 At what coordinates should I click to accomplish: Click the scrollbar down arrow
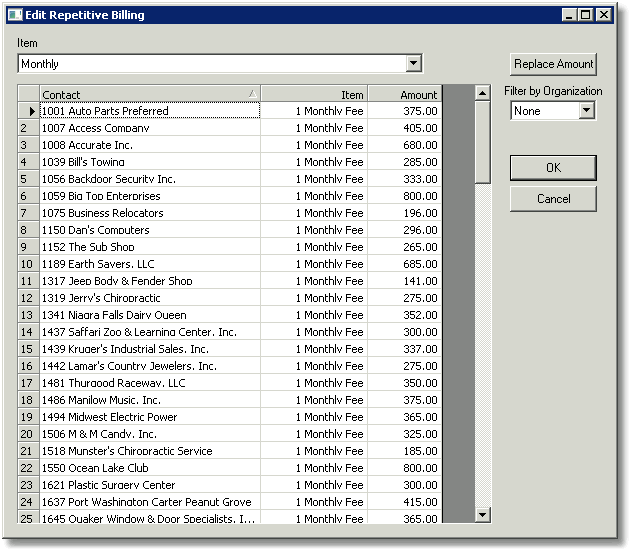coord(482,515)
